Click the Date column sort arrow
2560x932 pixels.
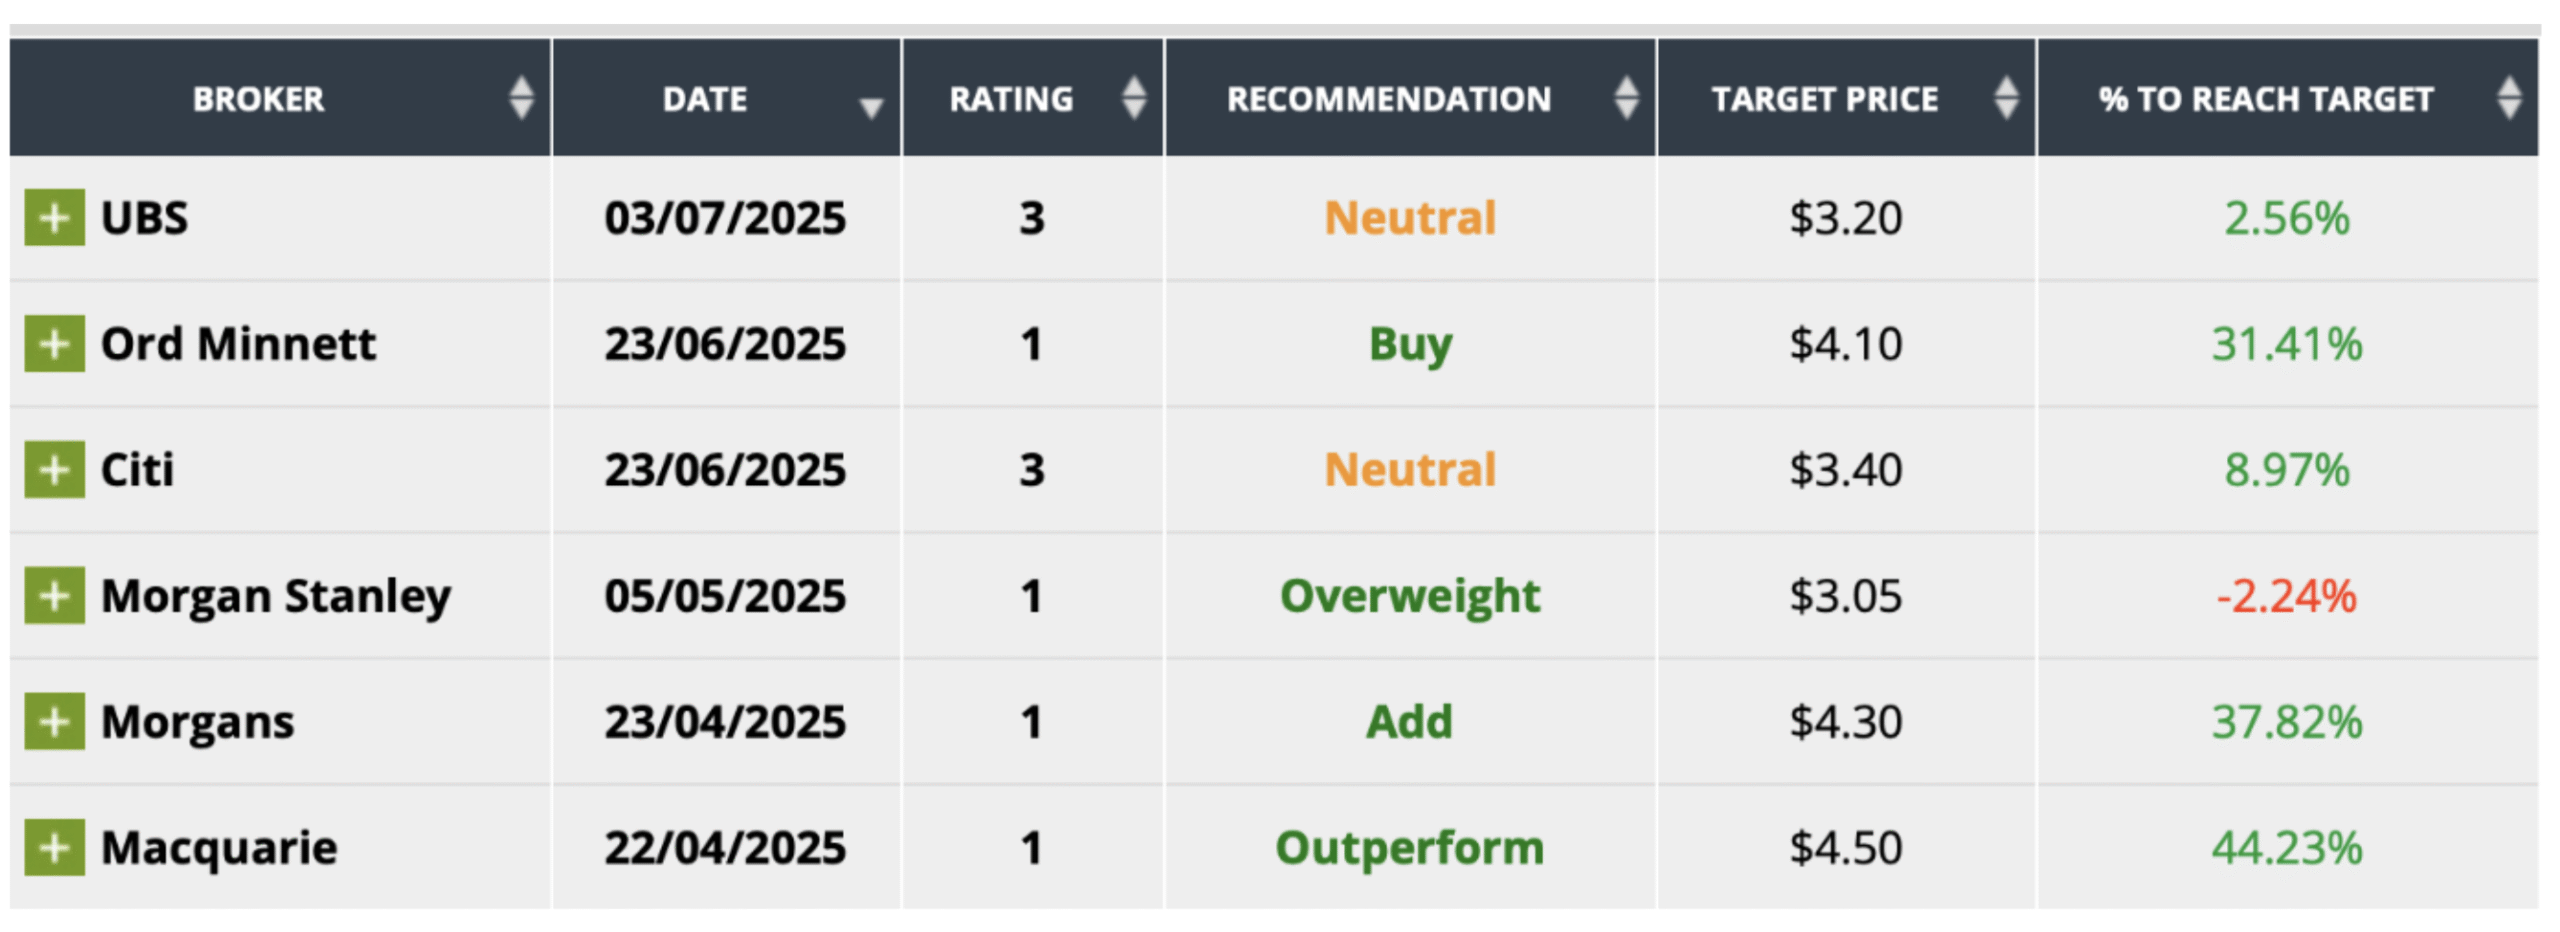pyautogui.click(x=871, y=106)
